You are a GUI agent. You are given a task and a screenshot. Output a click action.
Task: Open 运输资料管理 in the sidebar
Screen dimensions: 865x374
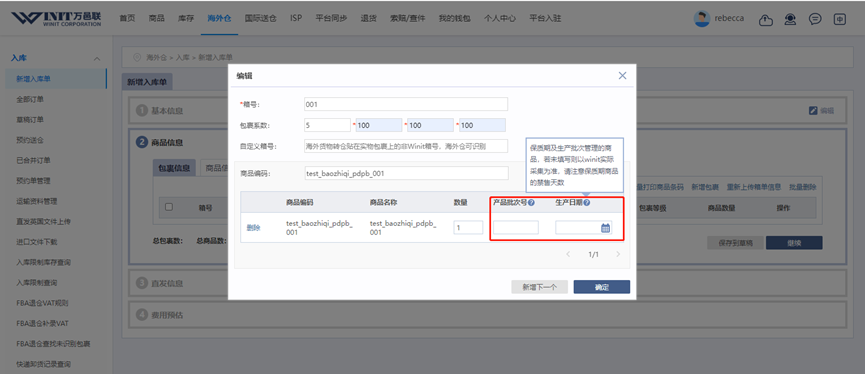coord(37,201)
